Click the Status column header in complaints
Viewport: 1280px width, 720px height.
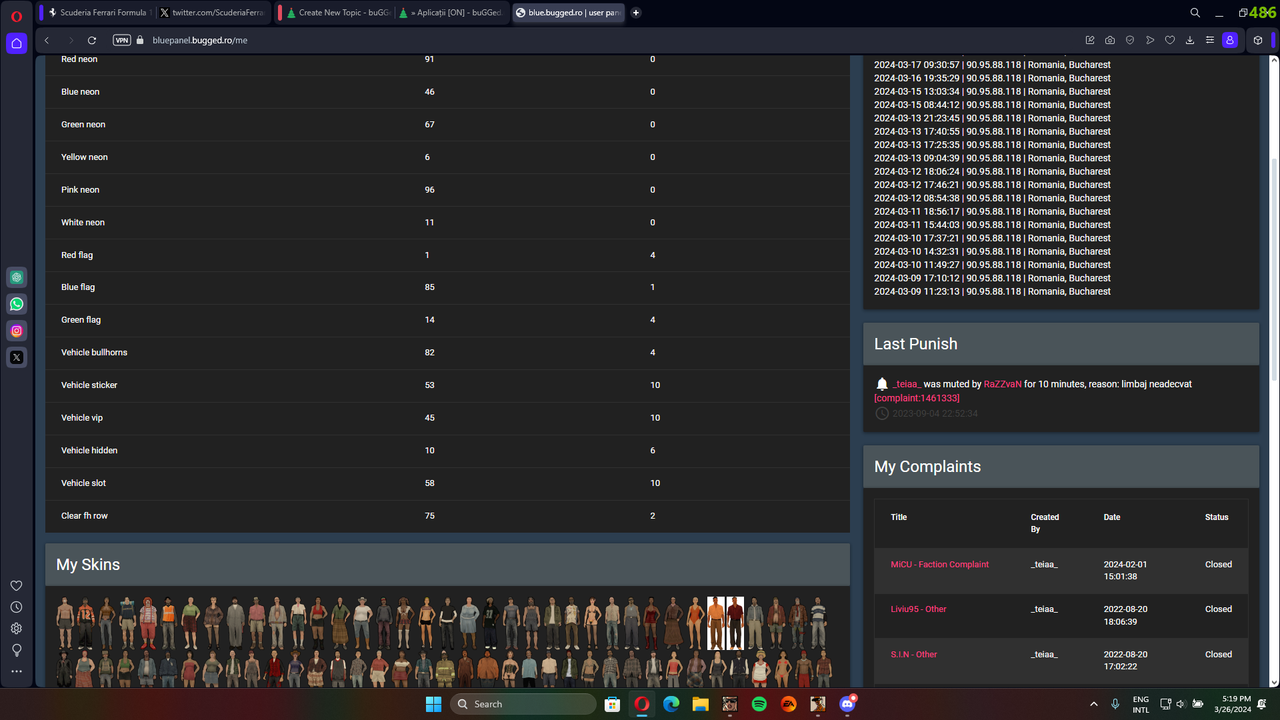[x=1216, y=517]
